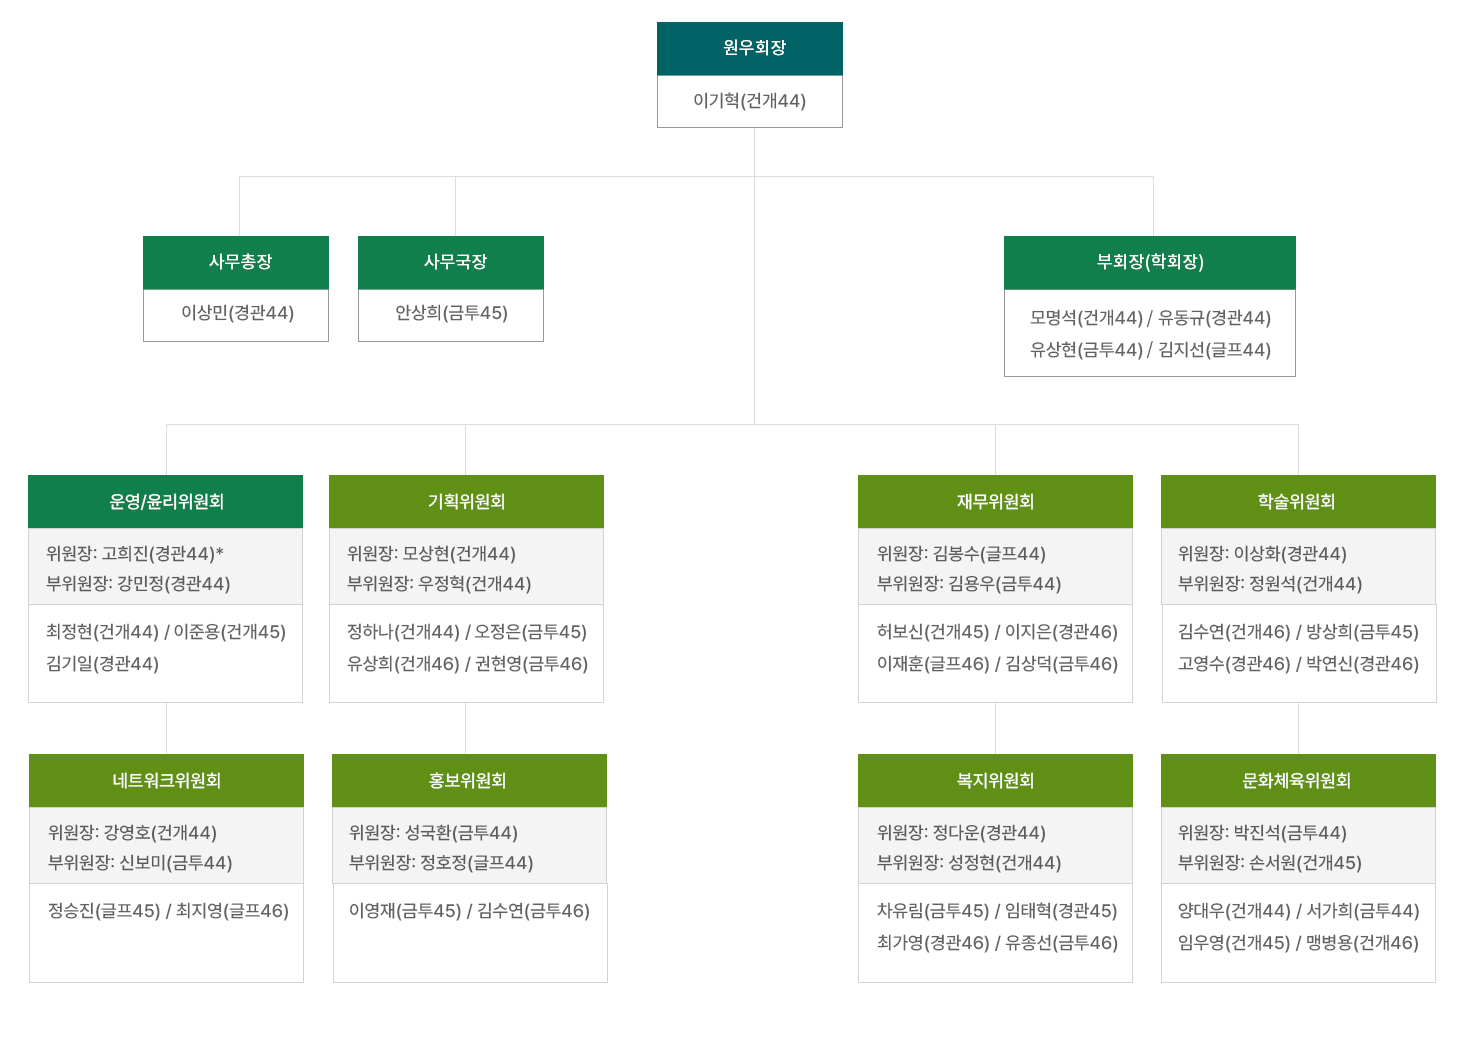
Task: Select 부위원장: 손서원(건개45)
Action: coord(1270,863)
